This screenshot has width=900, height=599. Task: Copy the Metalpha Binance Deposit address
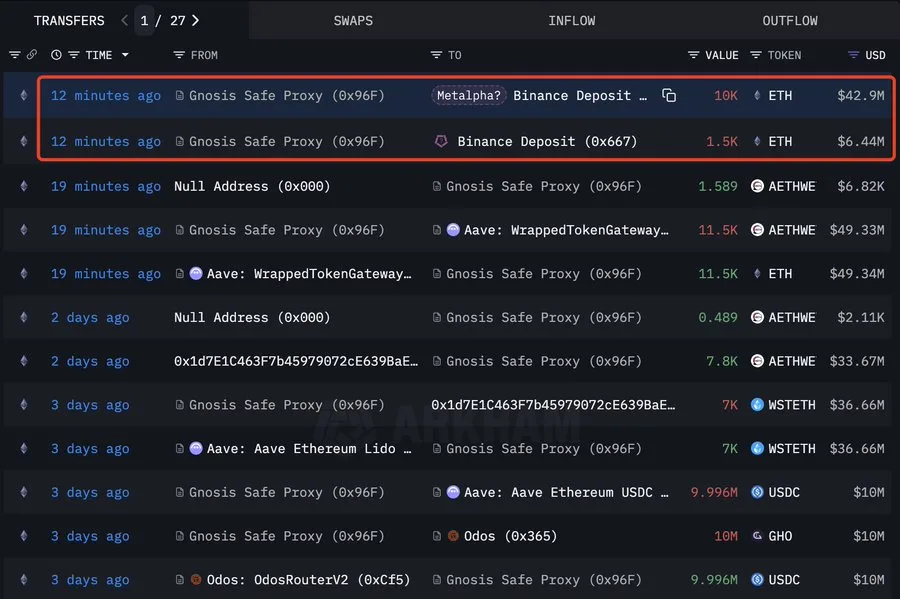point(669,95)
